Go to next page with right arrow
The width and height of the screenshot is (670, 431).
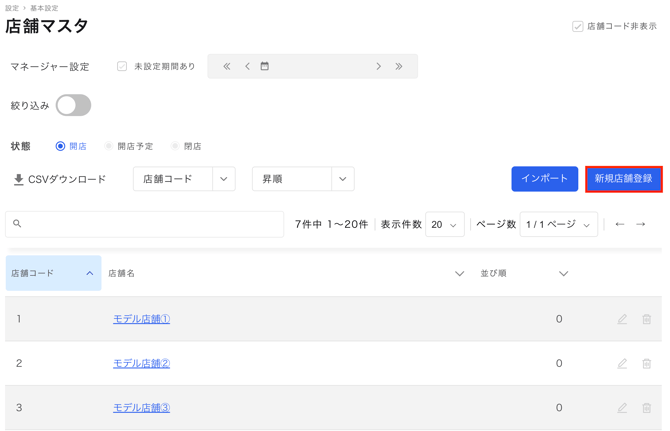[640, 224]
